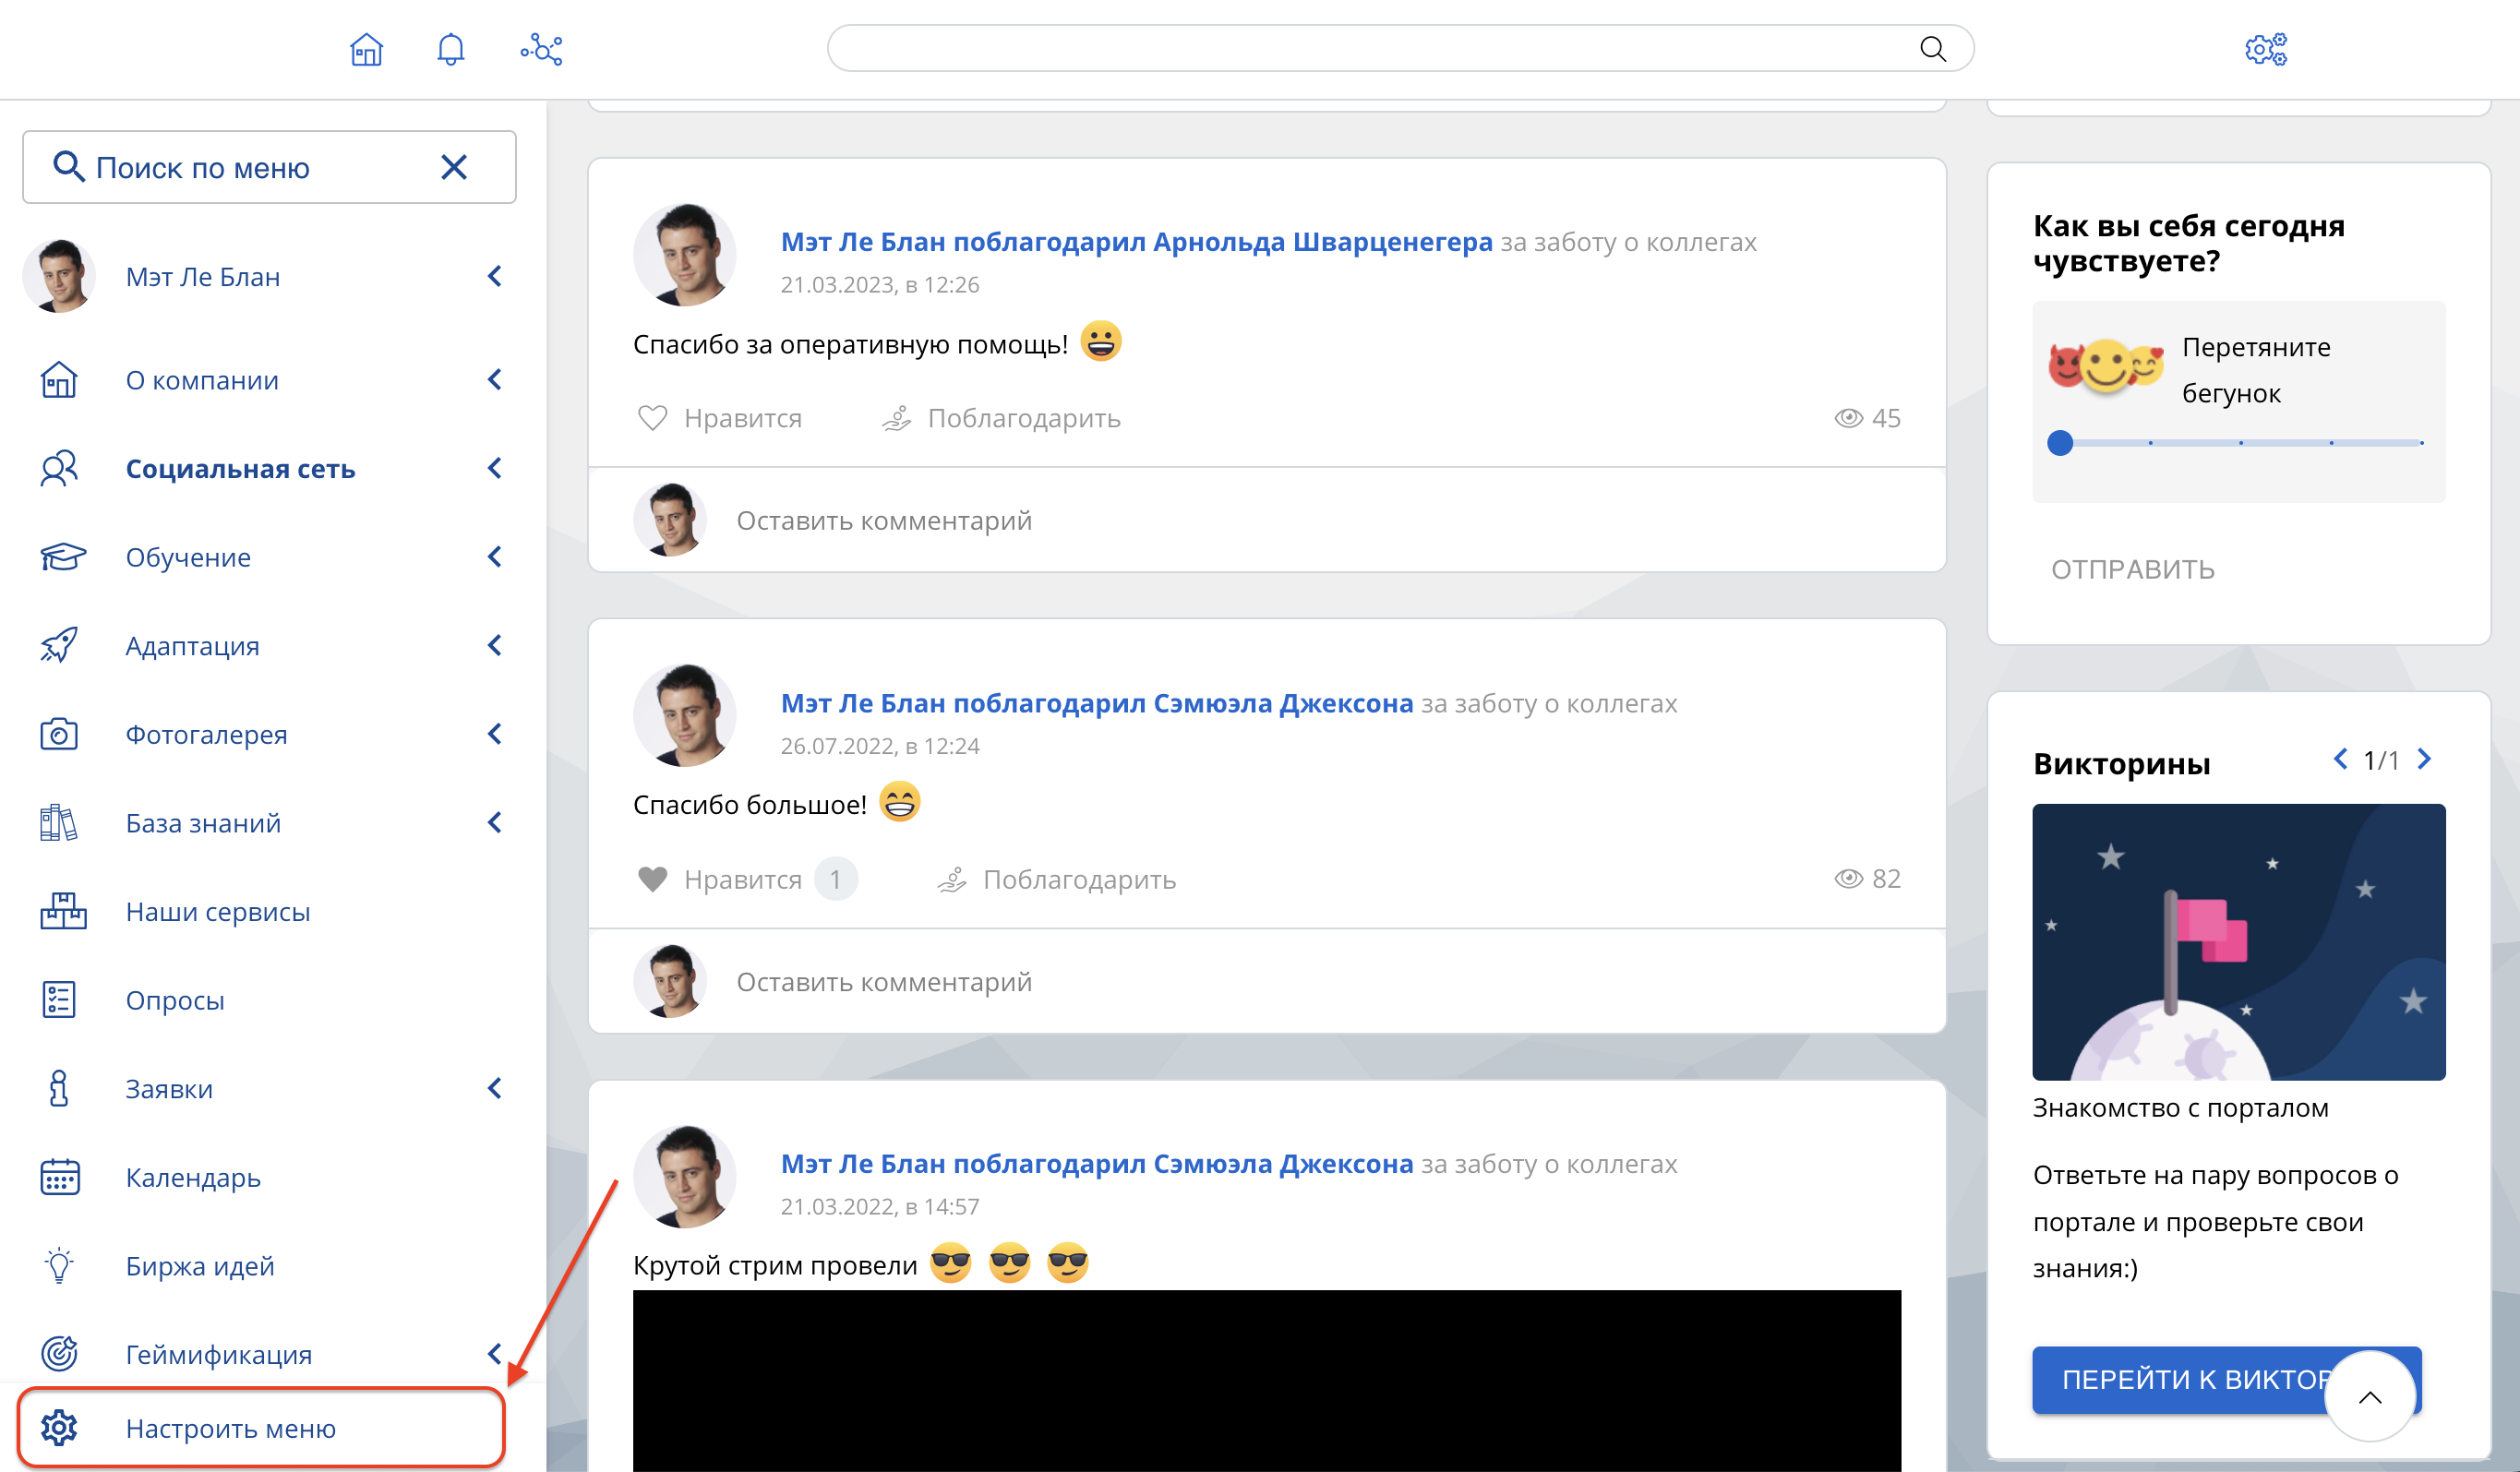The height and width of the screenshot is (1472, 2520).
Task: Click ПЕРЕЙТИ К ВИКТОРИНЕ button
Action: pyautogui.click(x=2226, y=1379)
